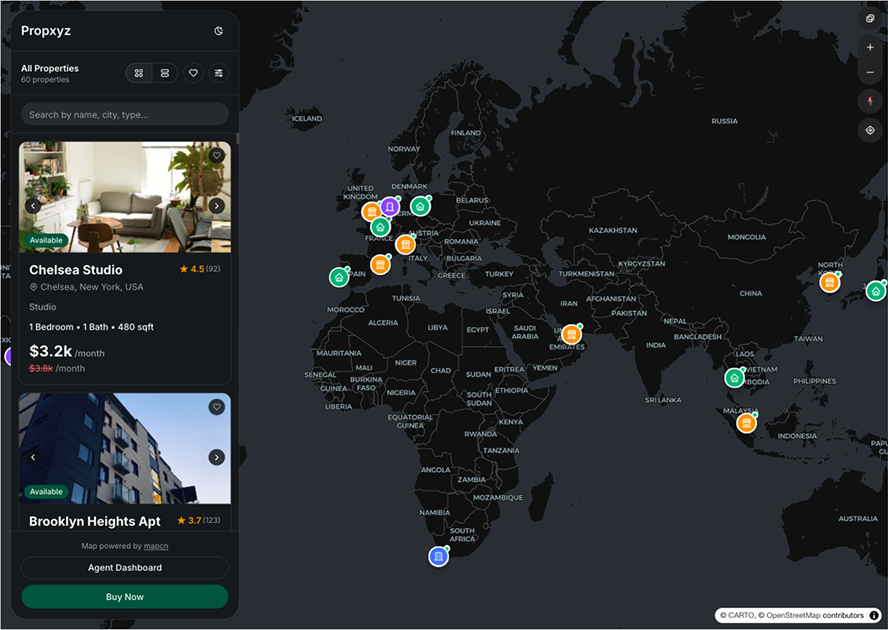Select green home marker near Cambodia
The width and height of the screenshot is (888, 630).
coord(735,377)
